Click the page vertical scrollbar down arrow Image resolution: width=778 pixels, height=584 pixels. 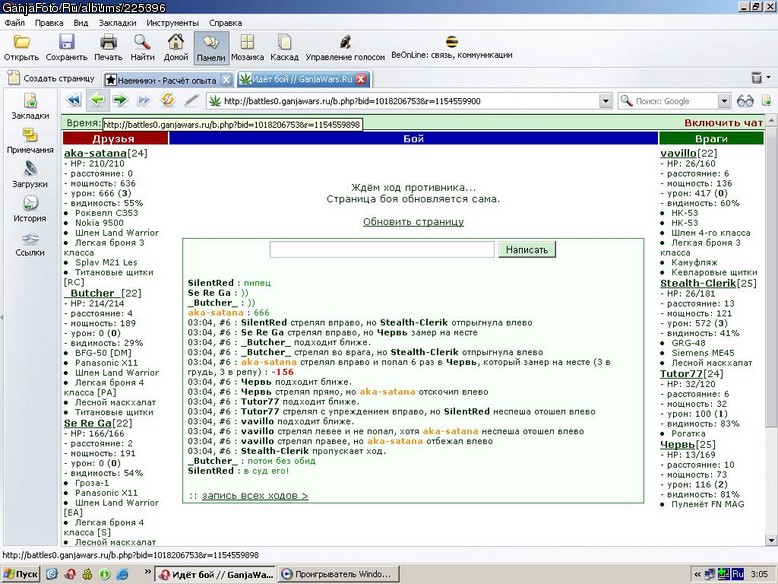tap(771, 540)
